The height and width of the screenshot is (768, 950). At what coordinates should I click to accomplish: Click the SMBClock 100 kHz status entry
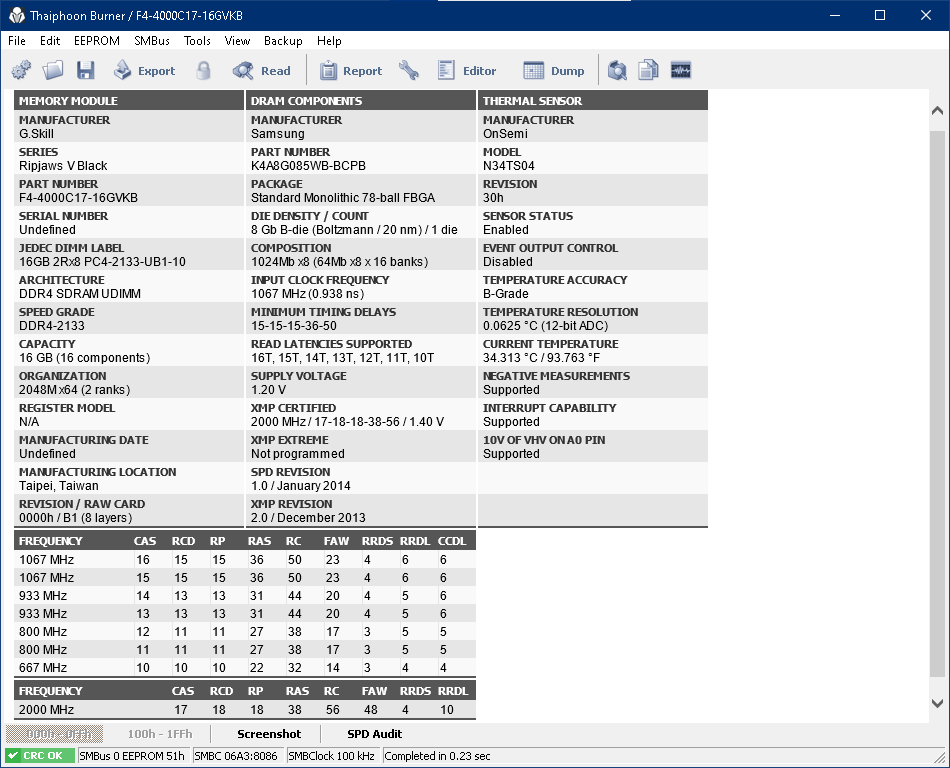(331, 756)
